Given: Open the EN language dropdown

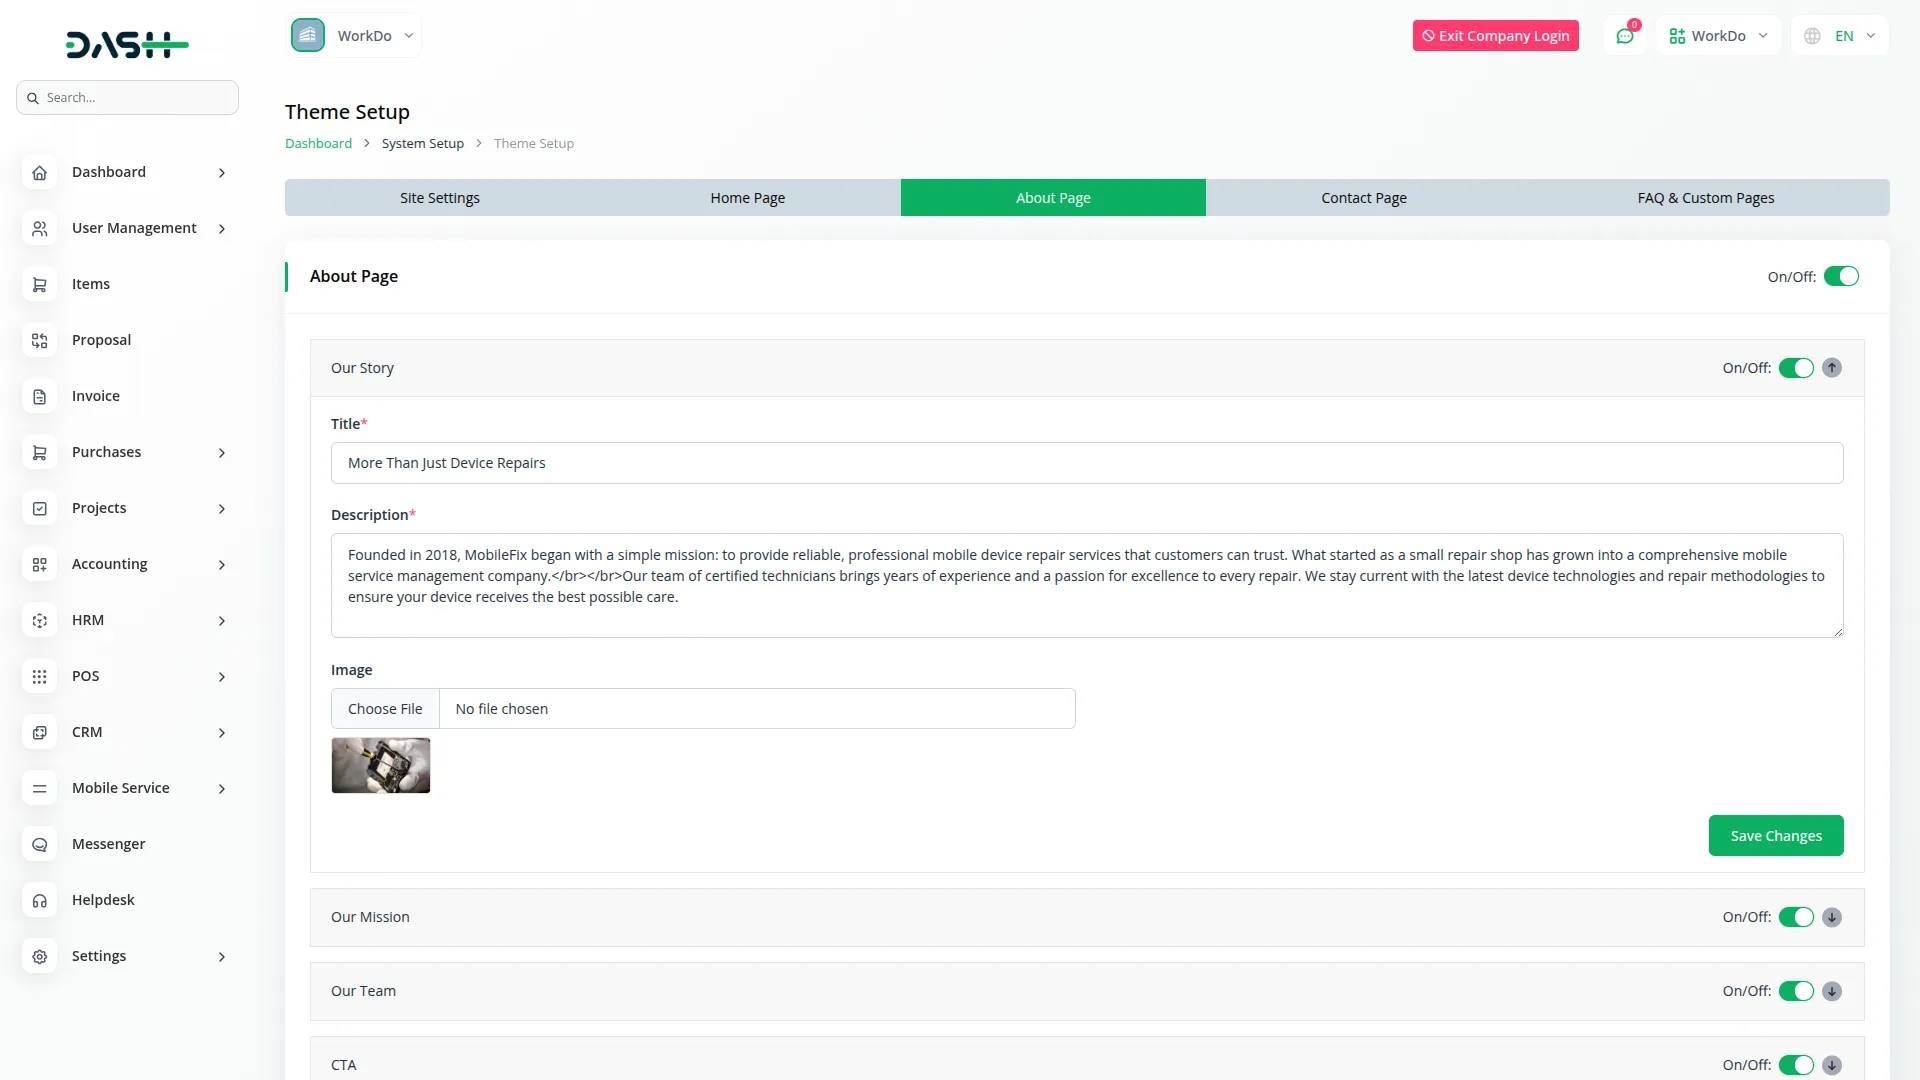Looking at the screenshot, I should (1838, 35).
